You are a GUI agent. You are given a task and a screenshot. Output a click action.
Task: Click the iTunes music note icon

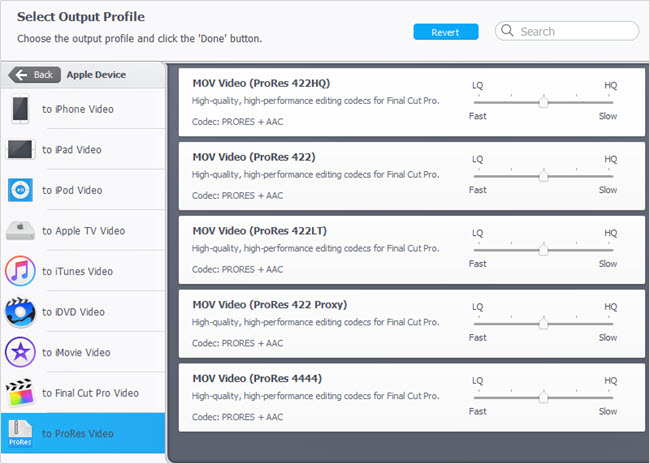[x=20, y=271]
